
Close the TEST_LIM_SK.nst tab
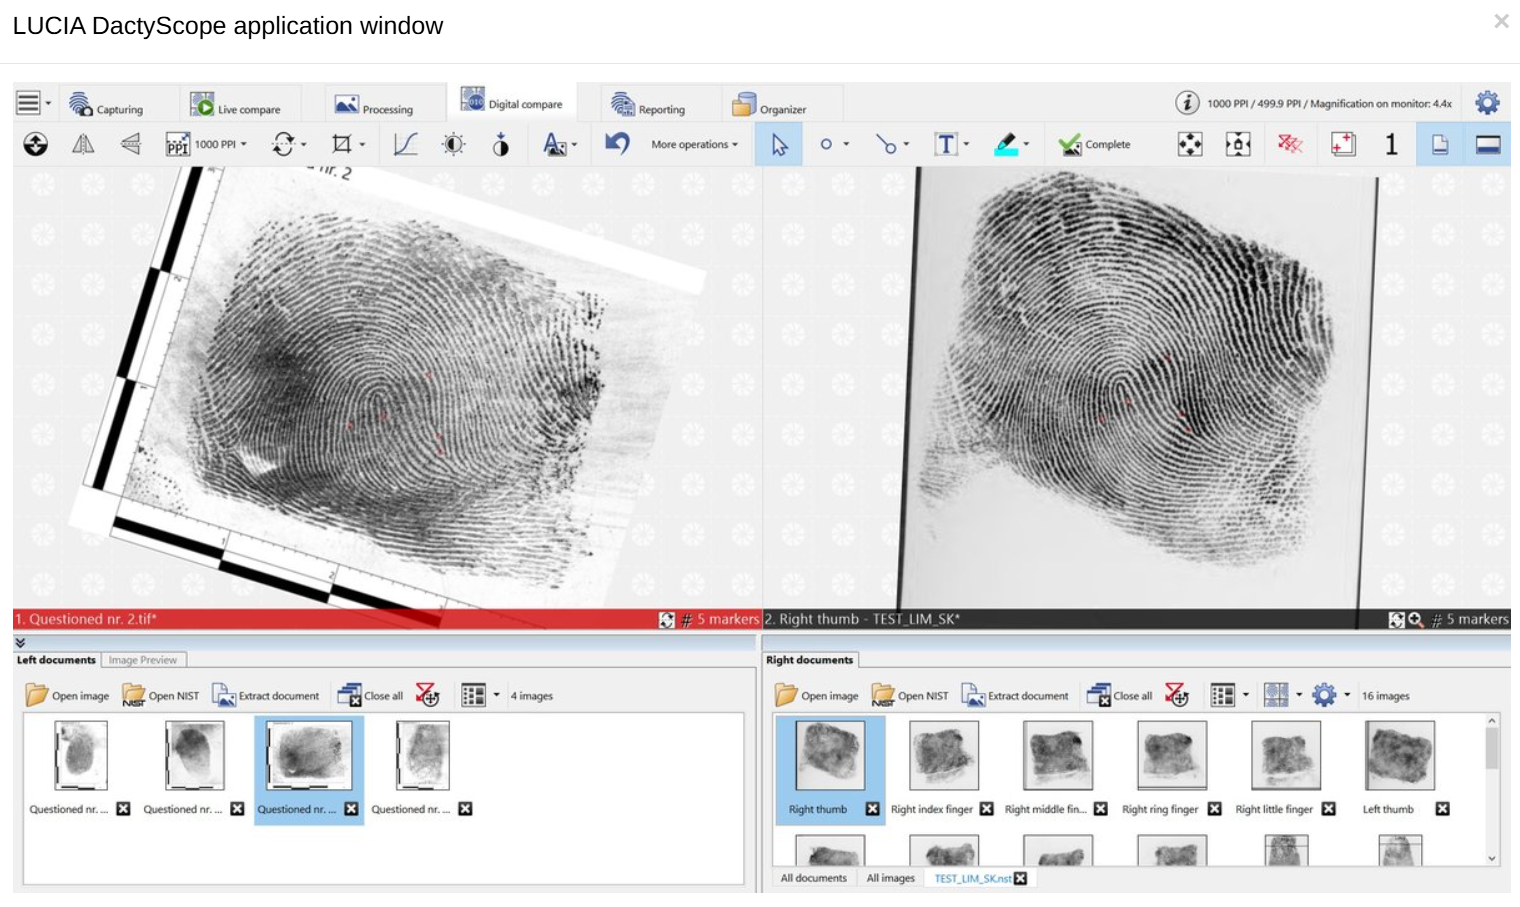coord(1020,878)
